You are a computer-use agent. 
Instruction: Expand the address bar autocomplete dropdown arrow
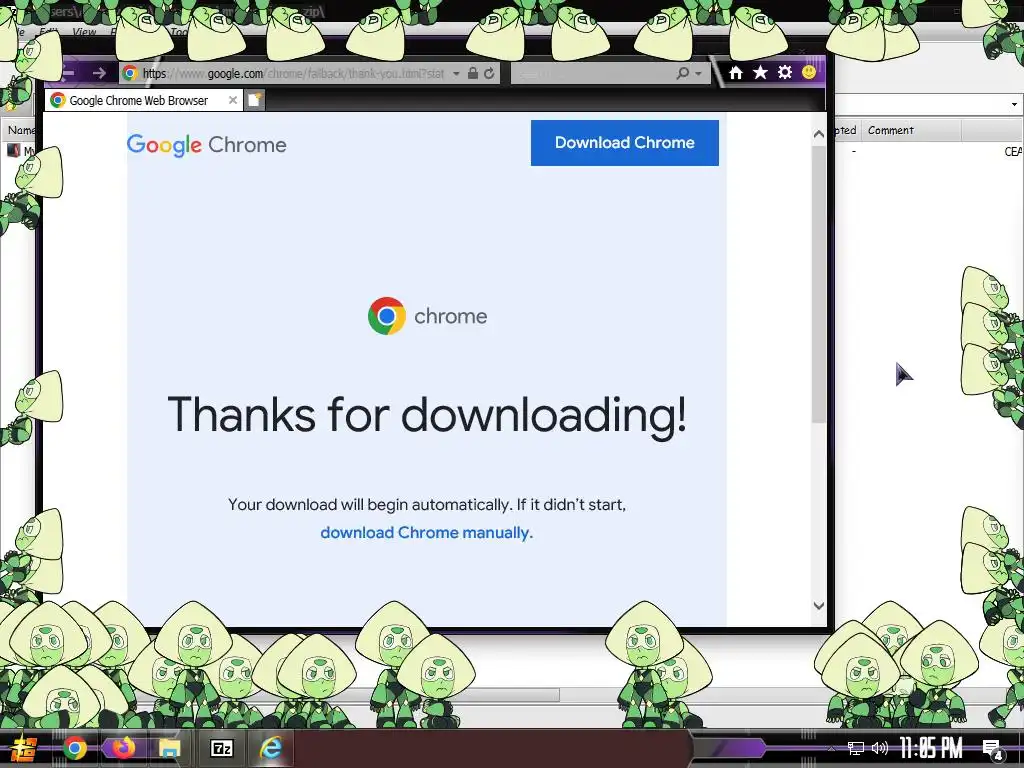pyautogui.click(x=456, y=74)
